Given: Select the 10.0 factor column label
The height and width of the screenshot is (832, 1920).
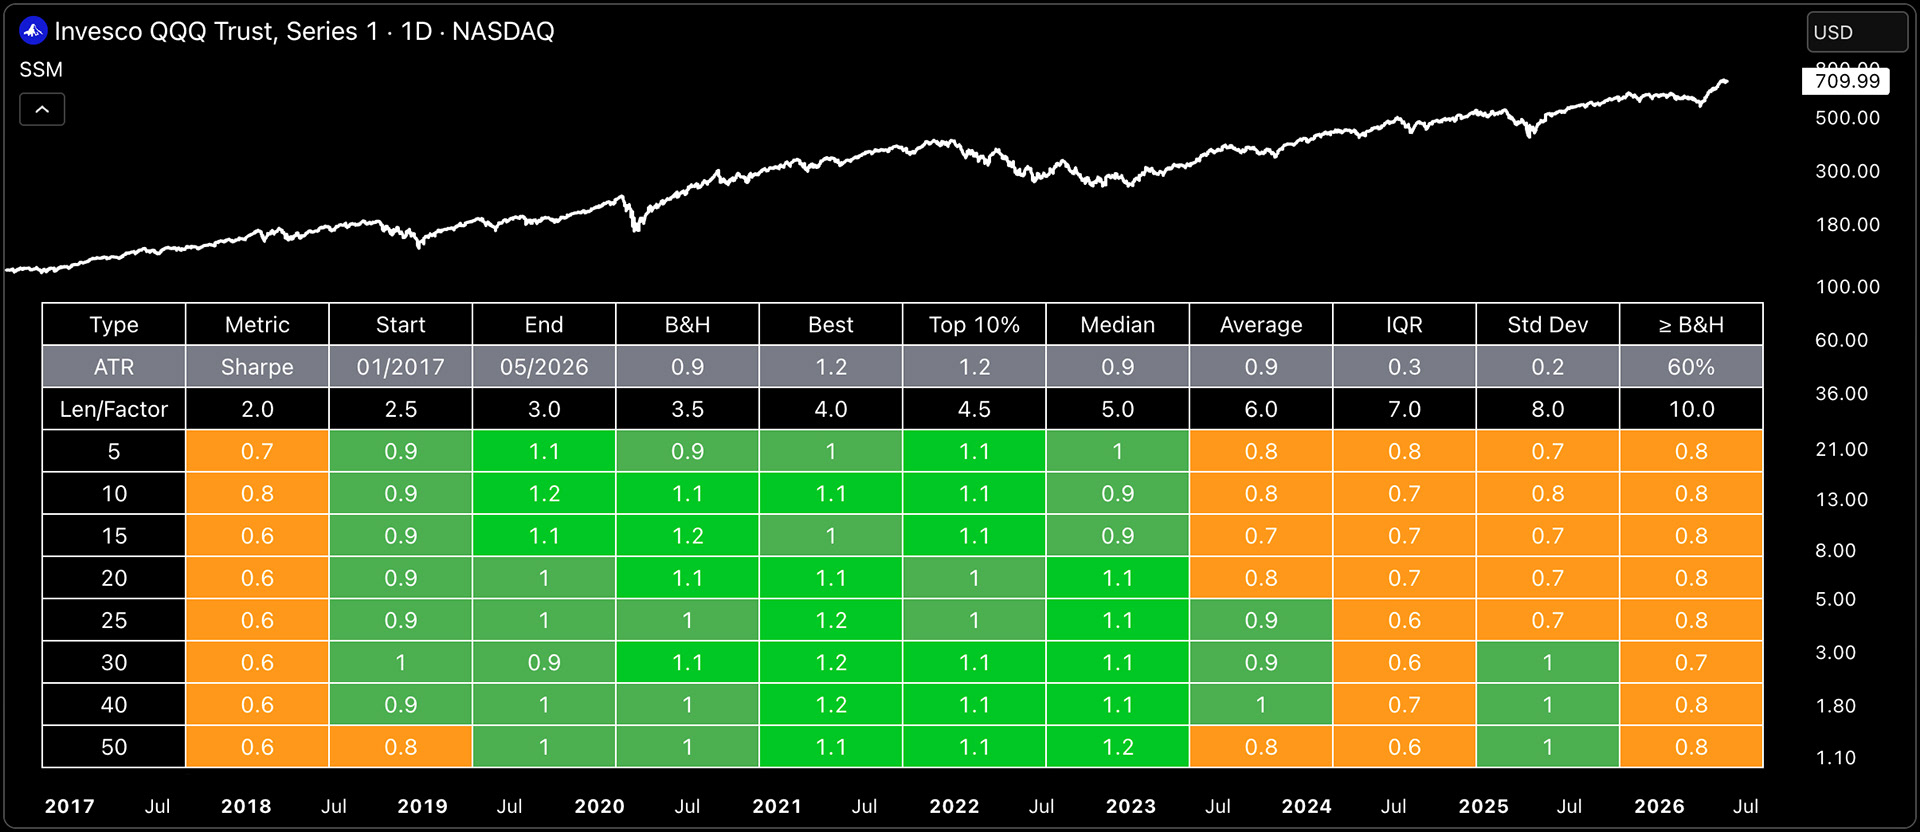Looking at the screenshot, I should [1691, 409].
